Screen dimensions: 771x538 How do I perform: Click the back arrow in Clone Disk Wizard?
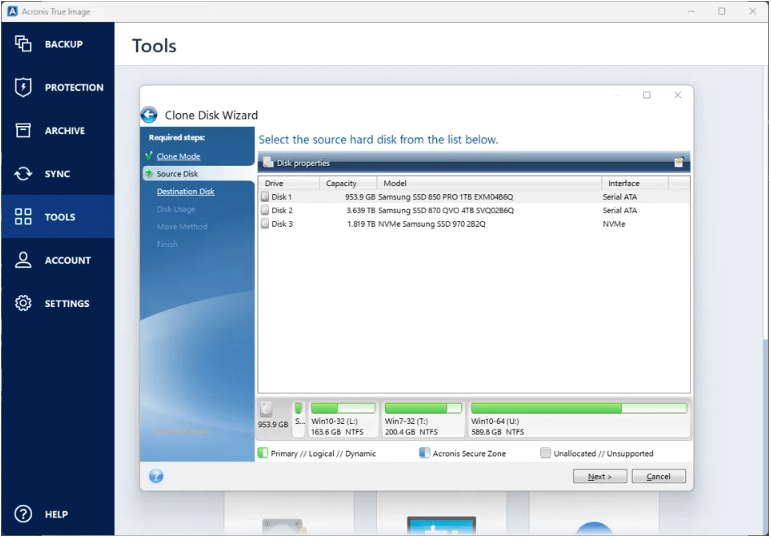pos(149,115)
